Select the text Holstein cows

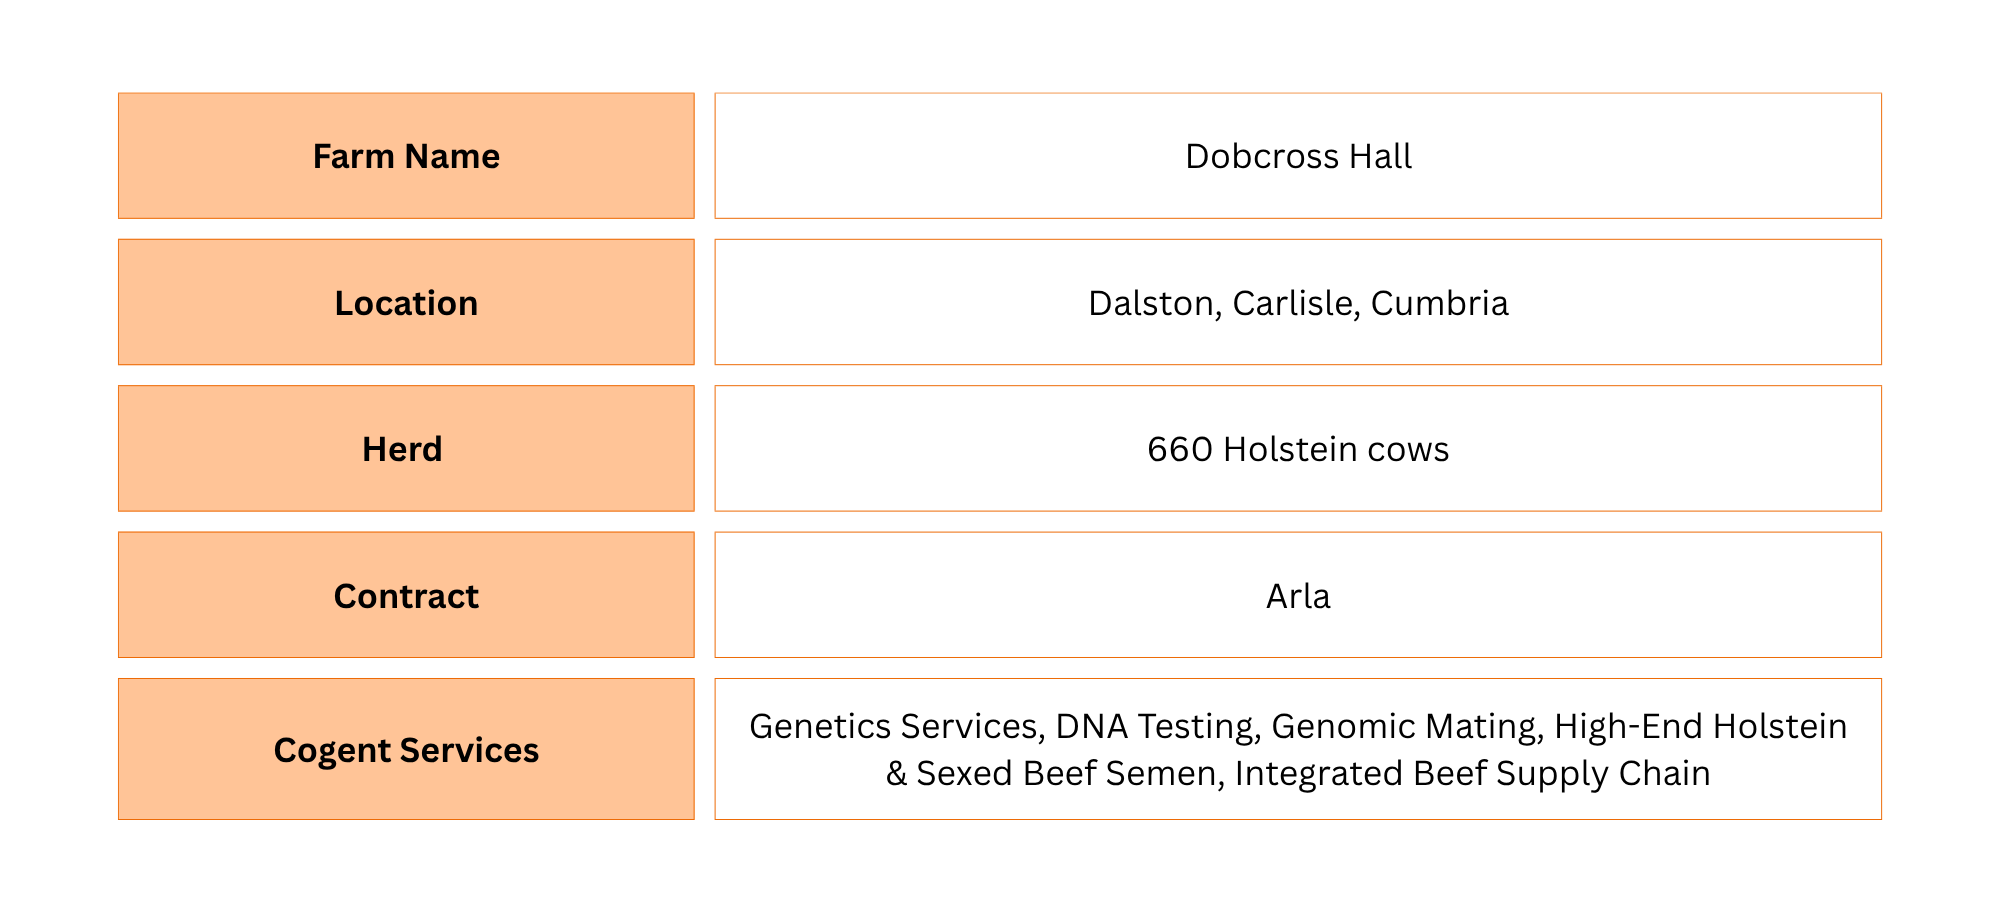click(1335, 449)
